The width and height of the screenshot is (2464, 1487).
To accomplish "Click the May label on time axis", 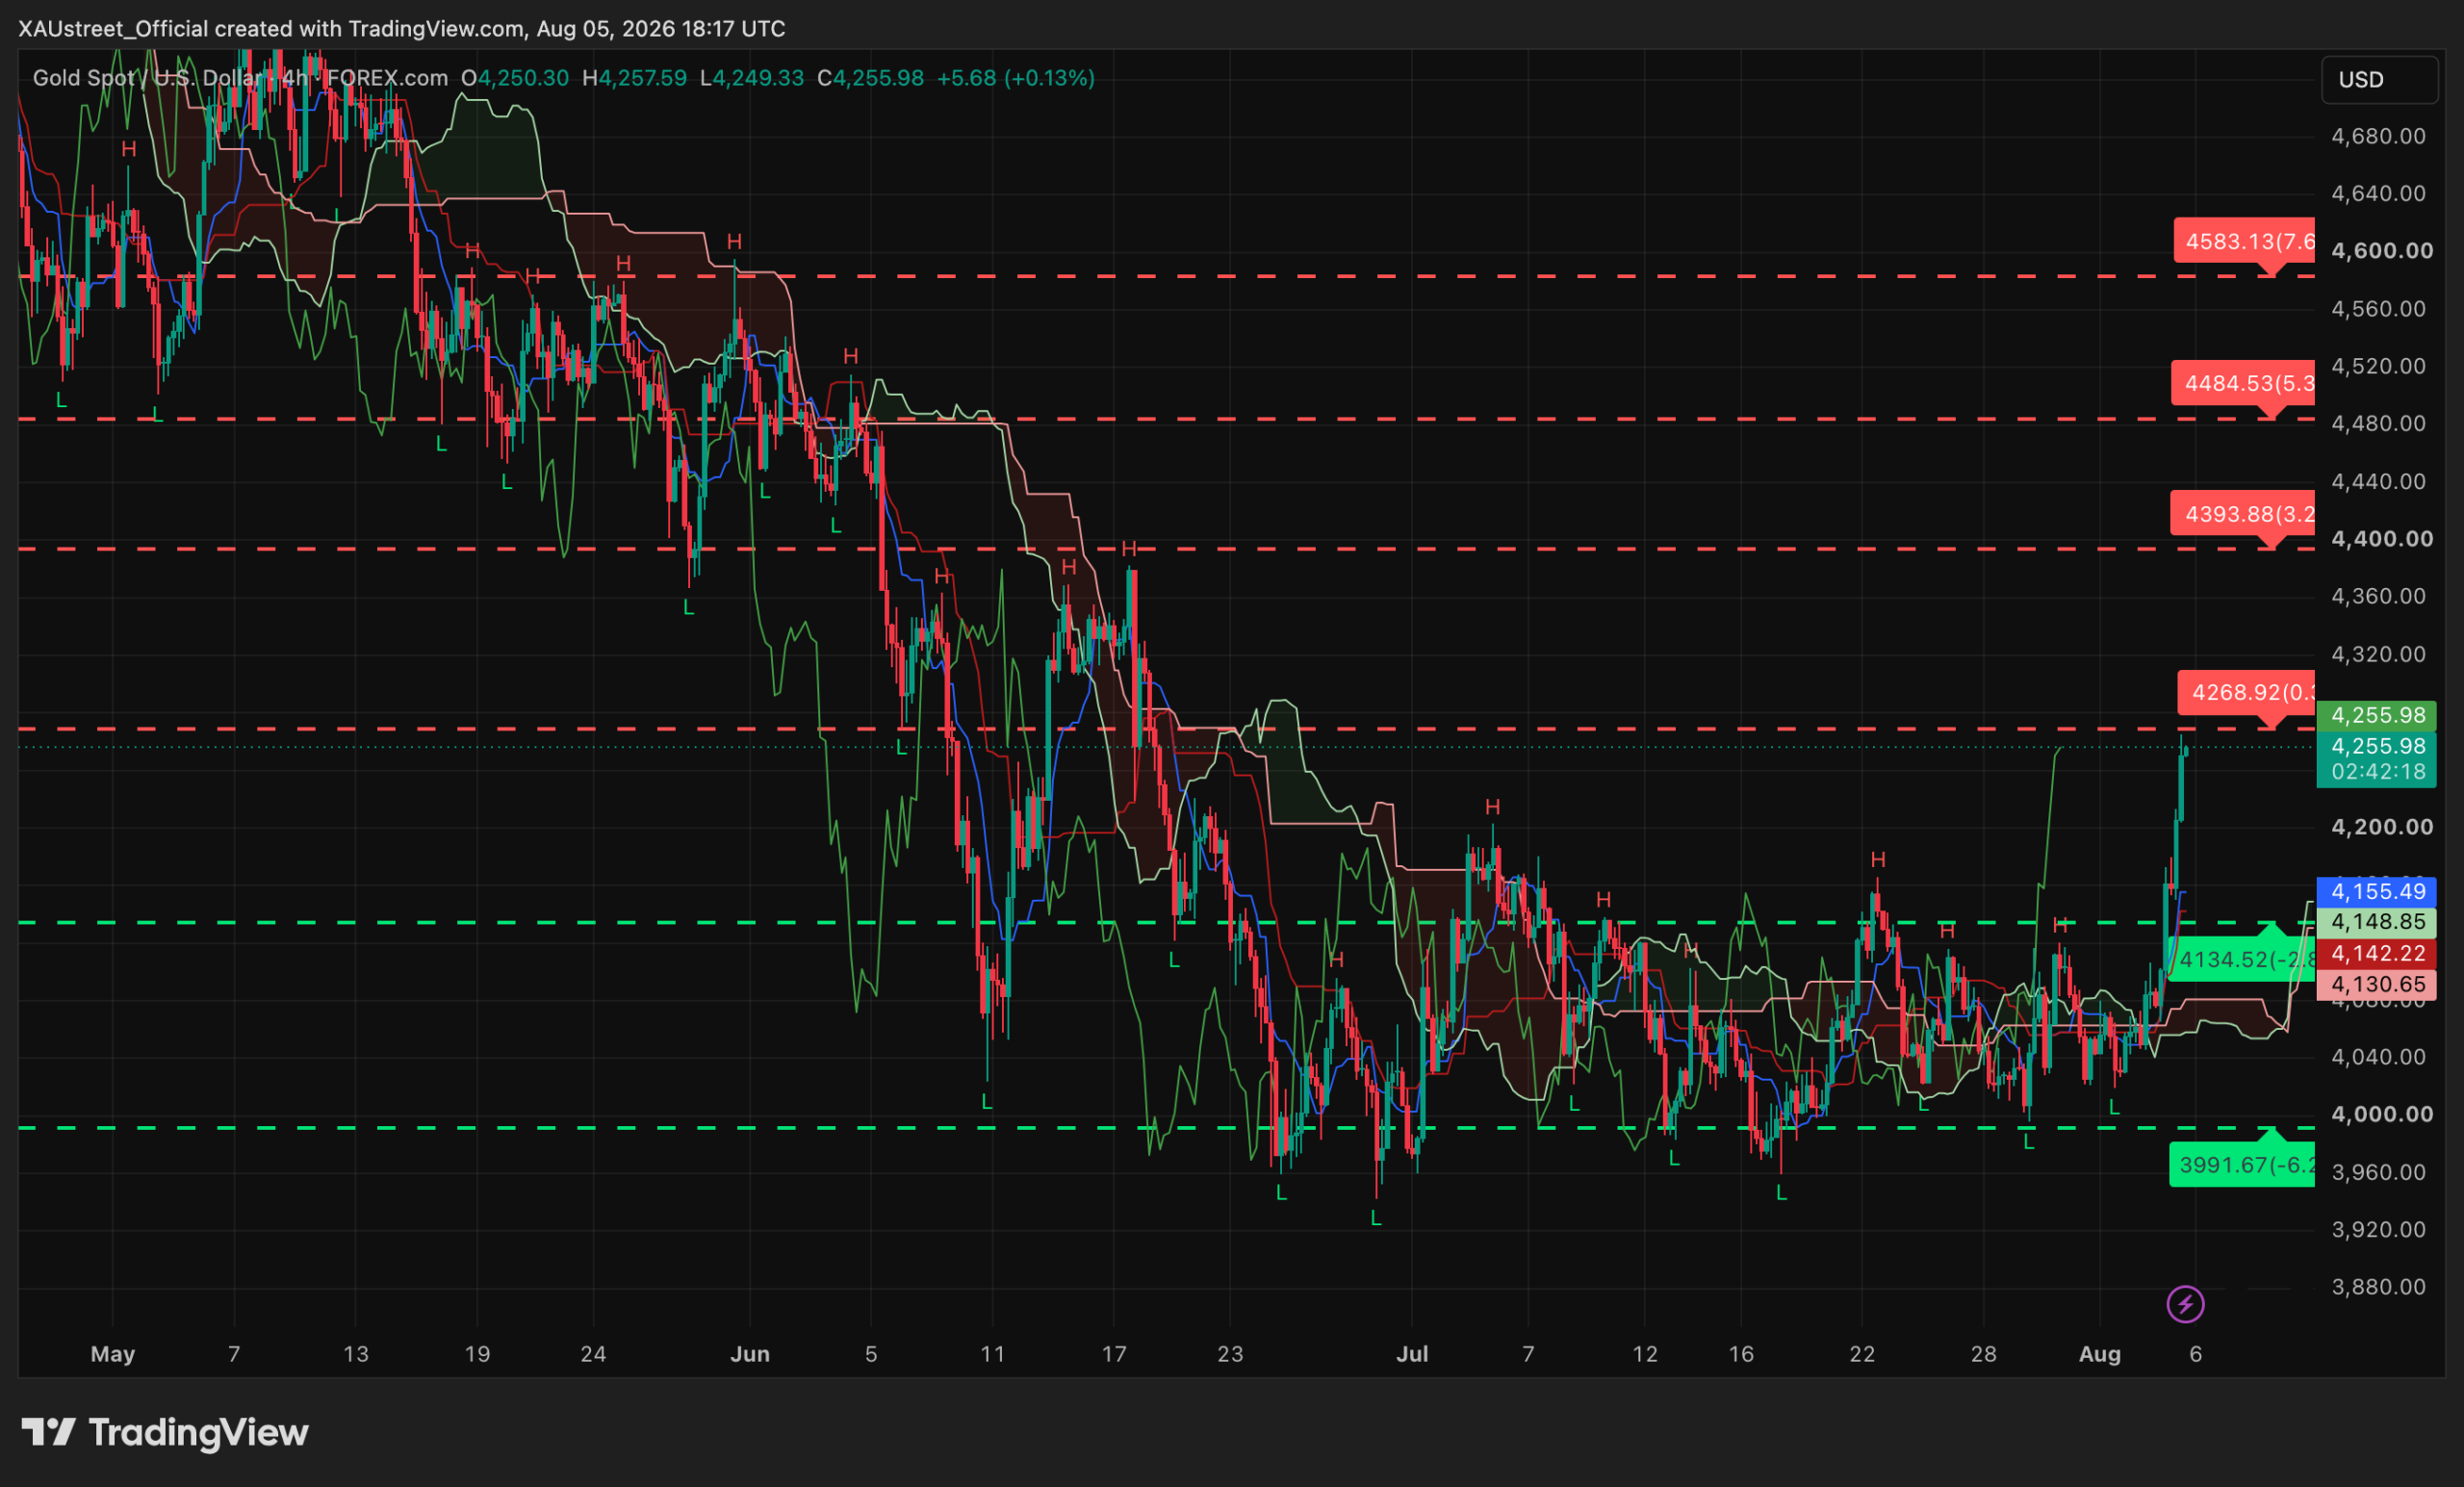I will 113,1354.
